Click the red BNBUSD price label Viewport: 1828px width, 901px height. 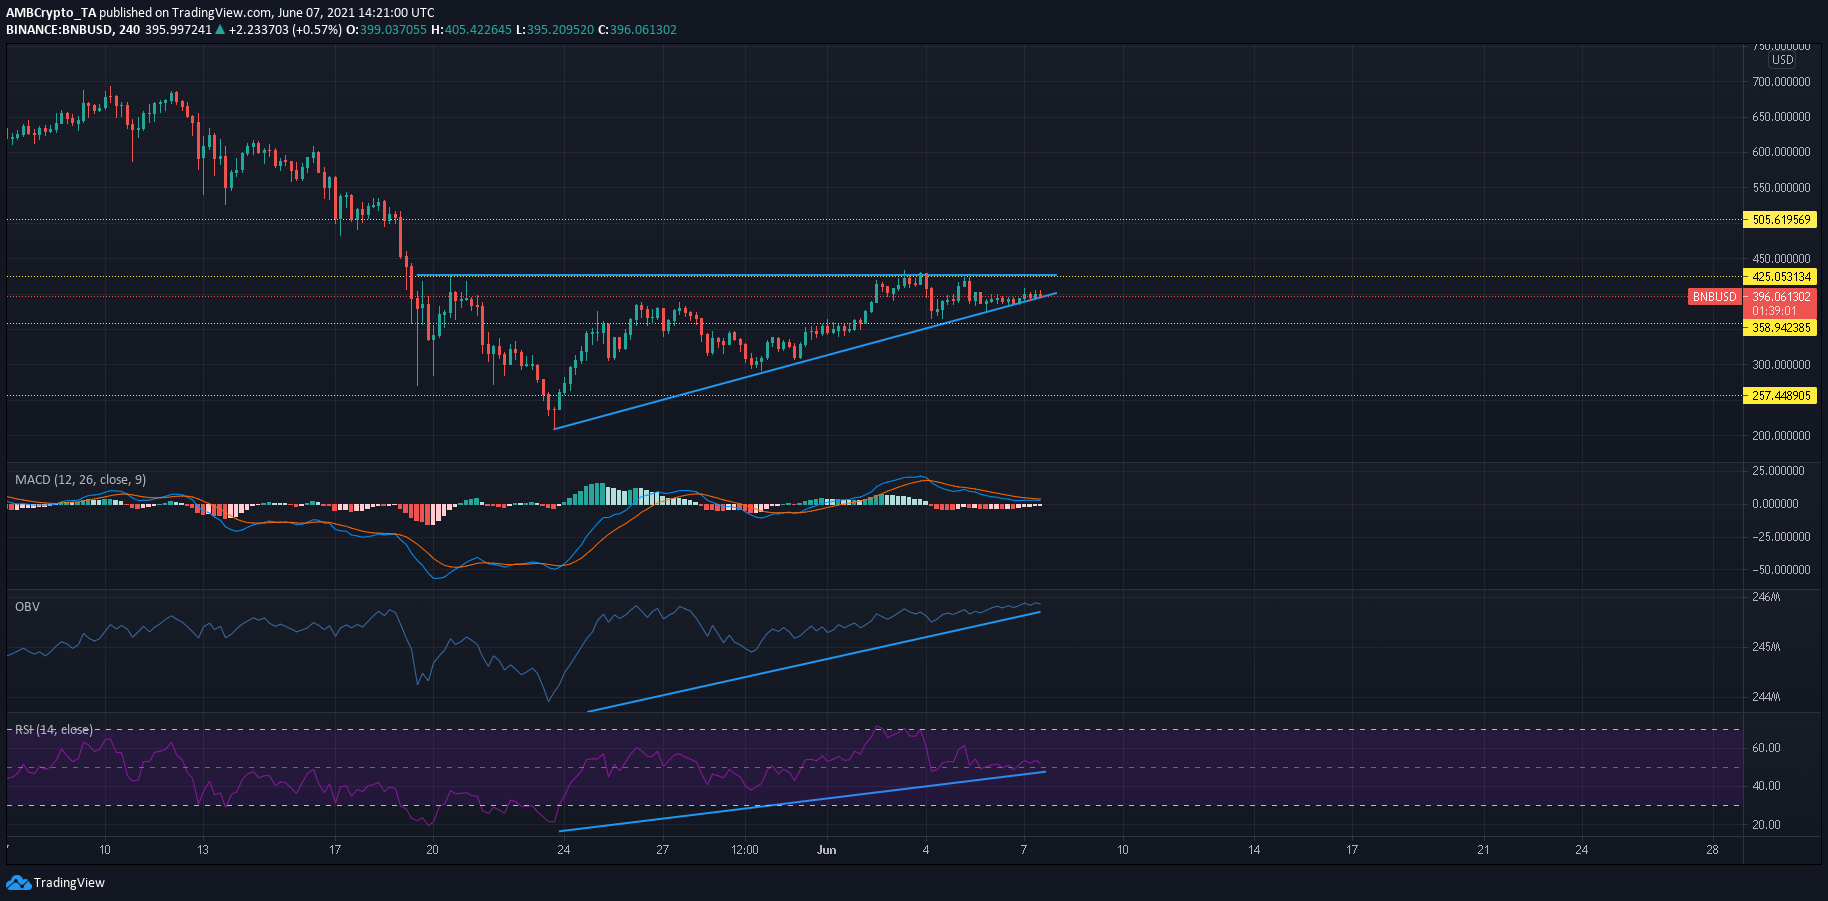click(x=1714, y=296)
